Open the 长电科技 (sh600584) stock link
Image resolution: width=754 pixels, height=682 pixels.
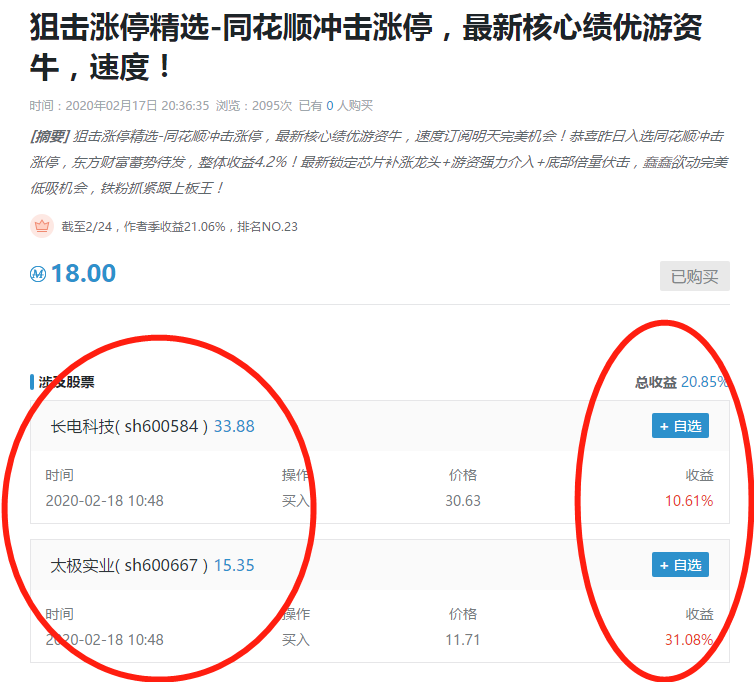(130, 426)
